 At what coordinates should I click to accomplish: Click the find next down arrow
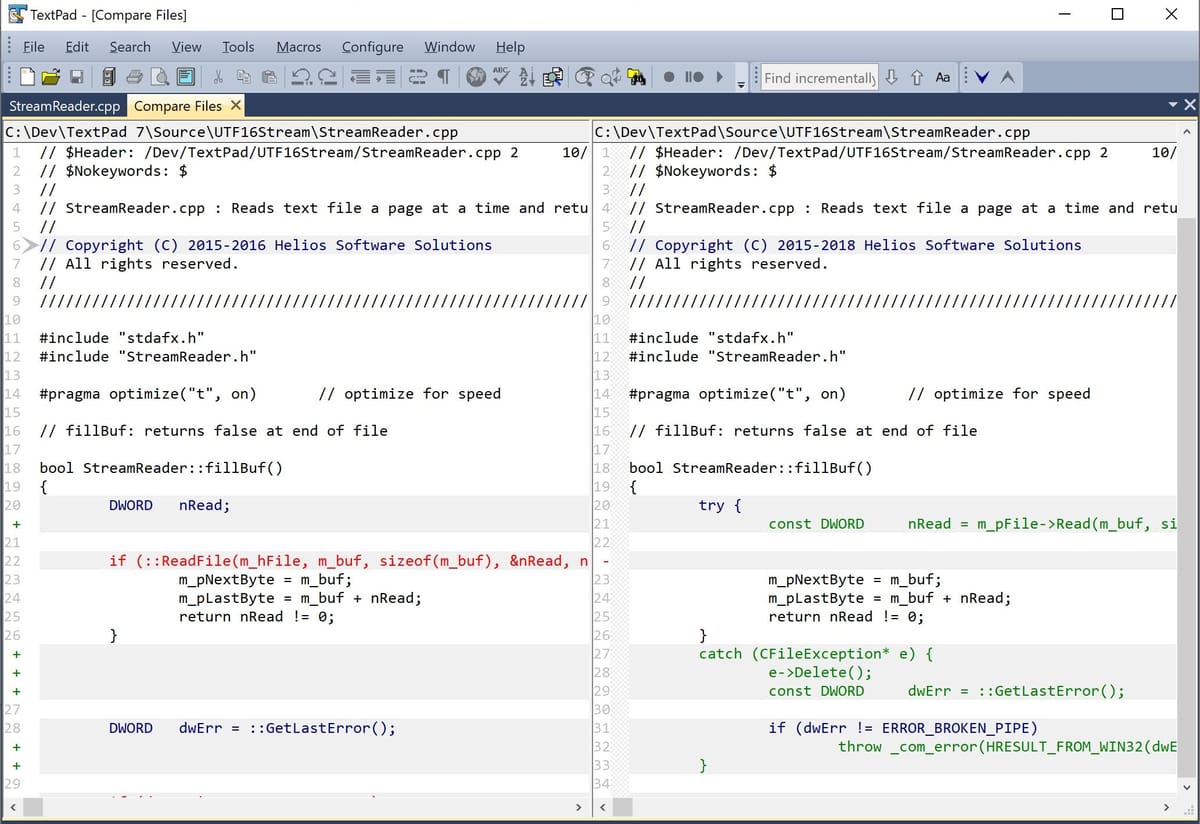pyautogui.click(x=891, y=77)
